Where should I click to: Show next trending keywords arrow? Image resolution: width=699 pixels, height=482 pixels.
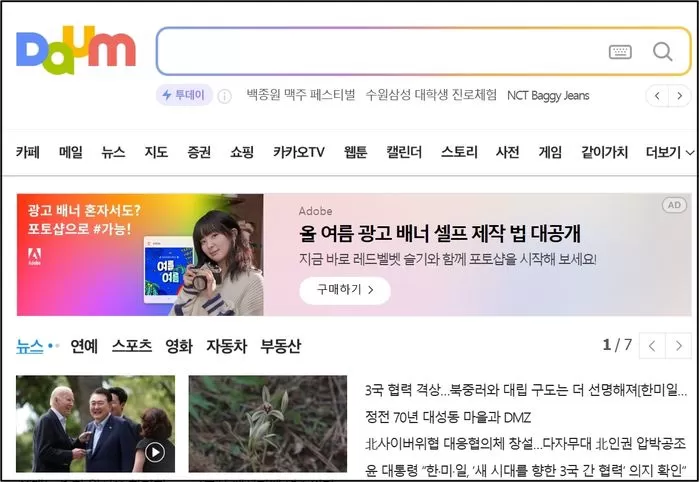[680, 95]
